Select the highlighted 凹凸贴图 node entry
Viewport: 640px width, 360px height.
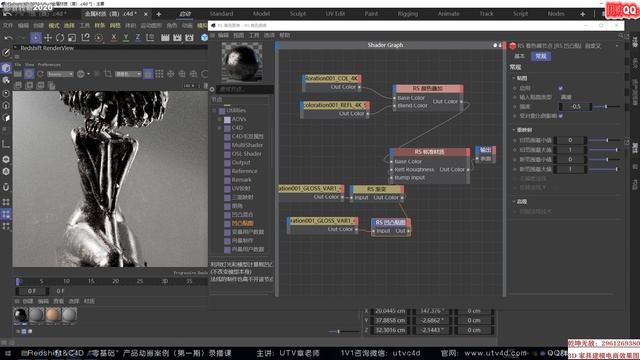pyautogui.click(x=242, y=223)
